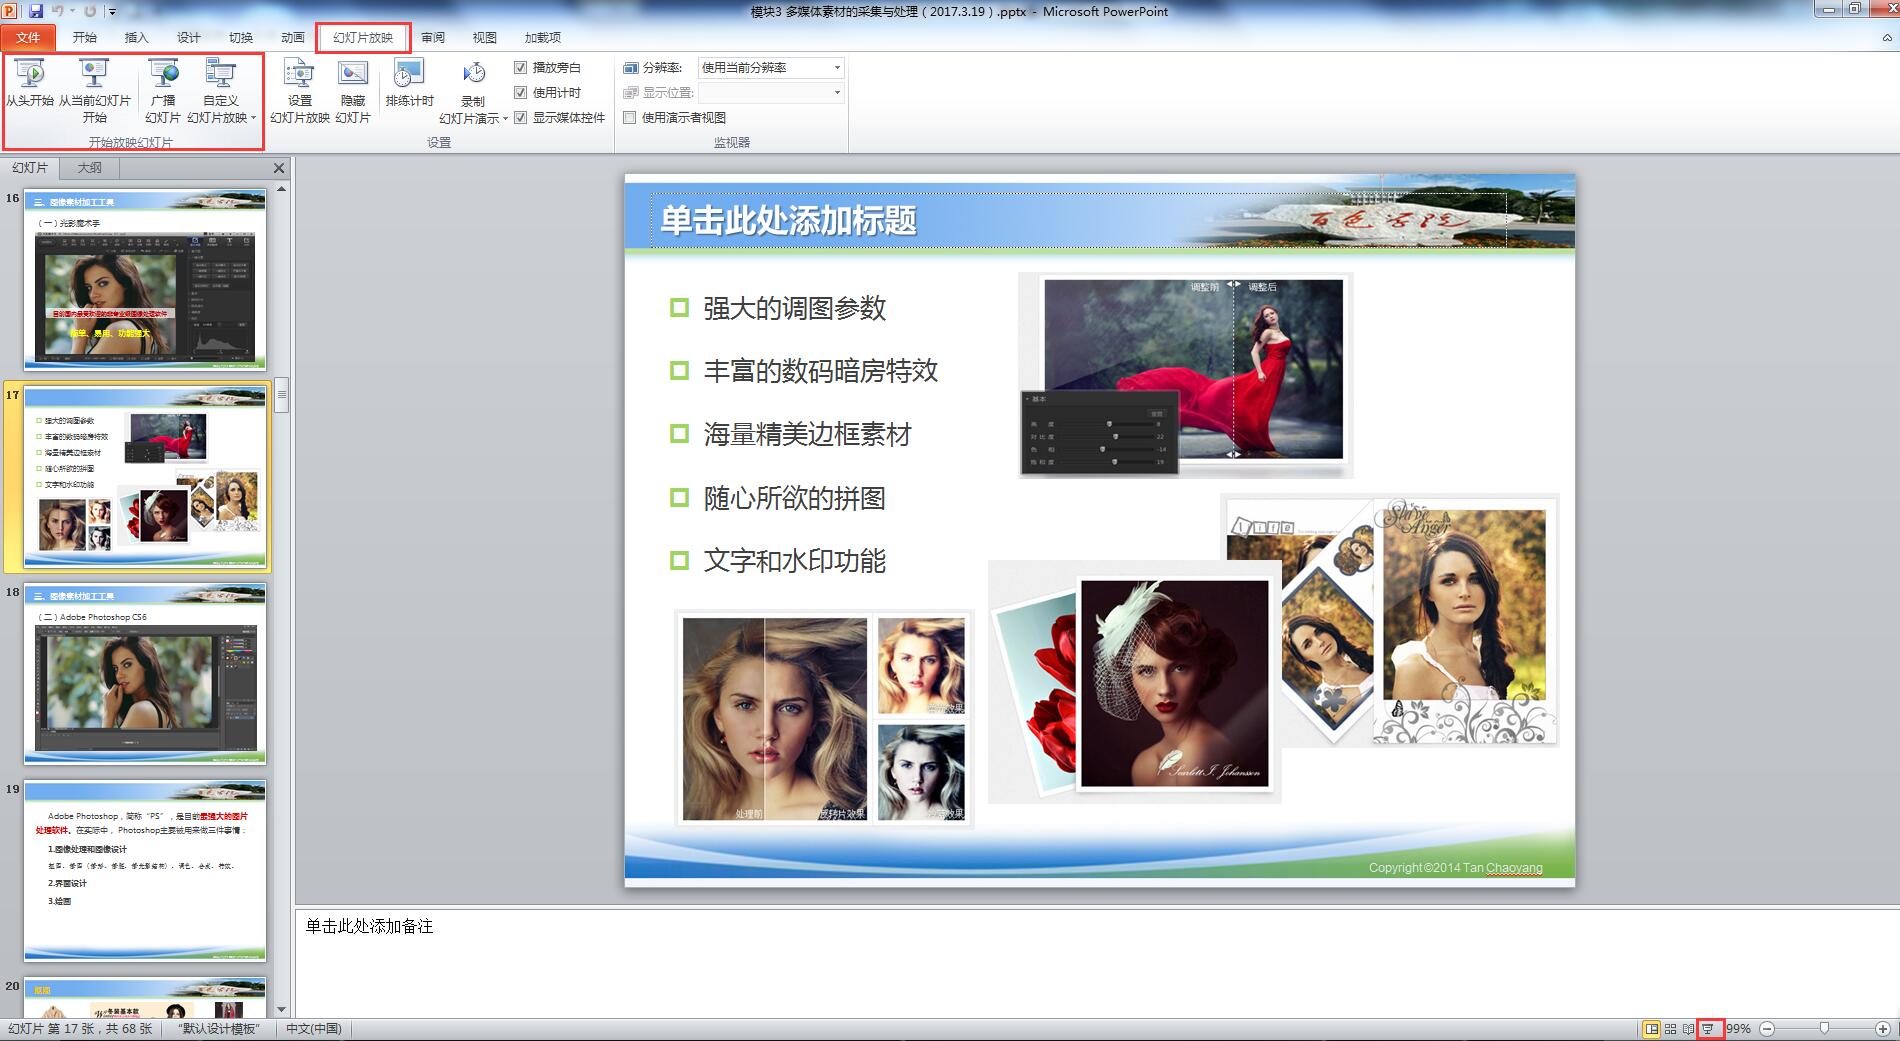Click bullet text 文字和水印功能
Viewport: 1900px width, 1041px height.
794,561
